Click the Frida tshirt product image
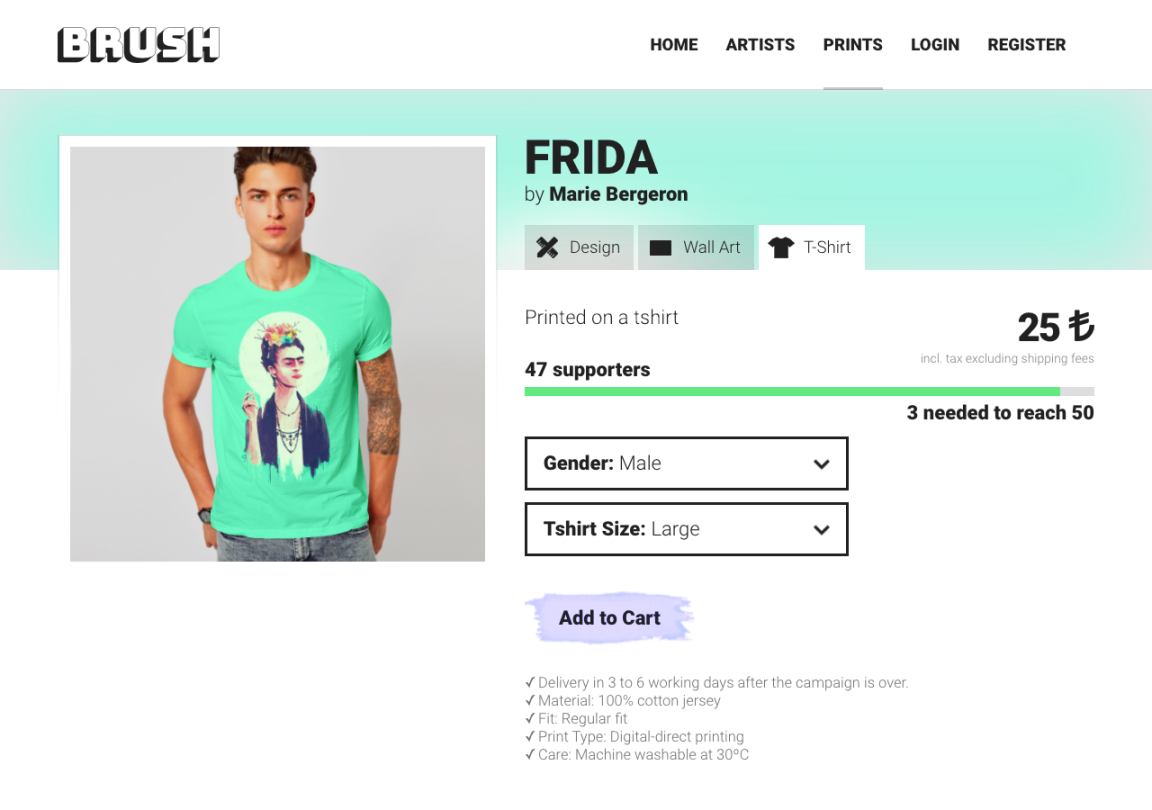This screenshot has width=1152, height=810. pos(278,354)
